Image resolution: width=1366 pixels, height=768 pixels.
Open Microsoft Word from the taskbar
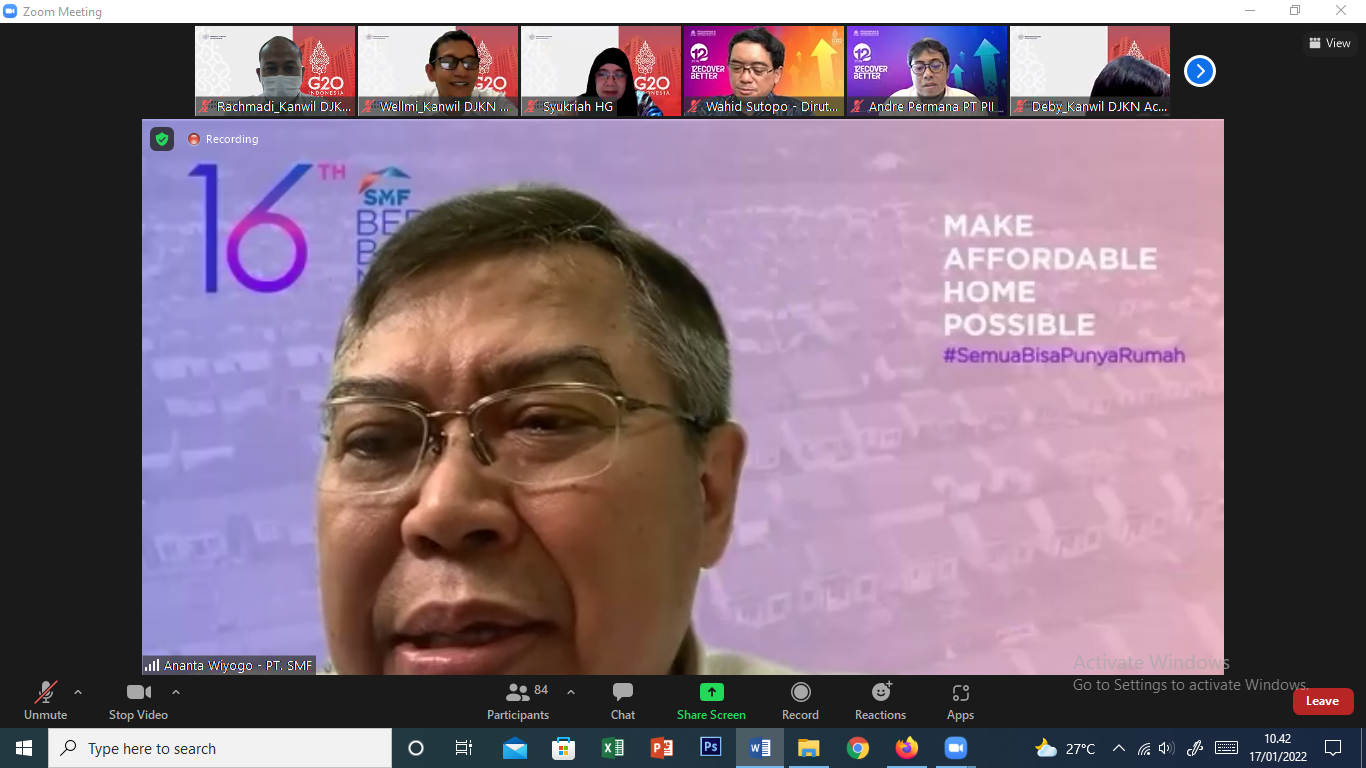tap(760, 748)
